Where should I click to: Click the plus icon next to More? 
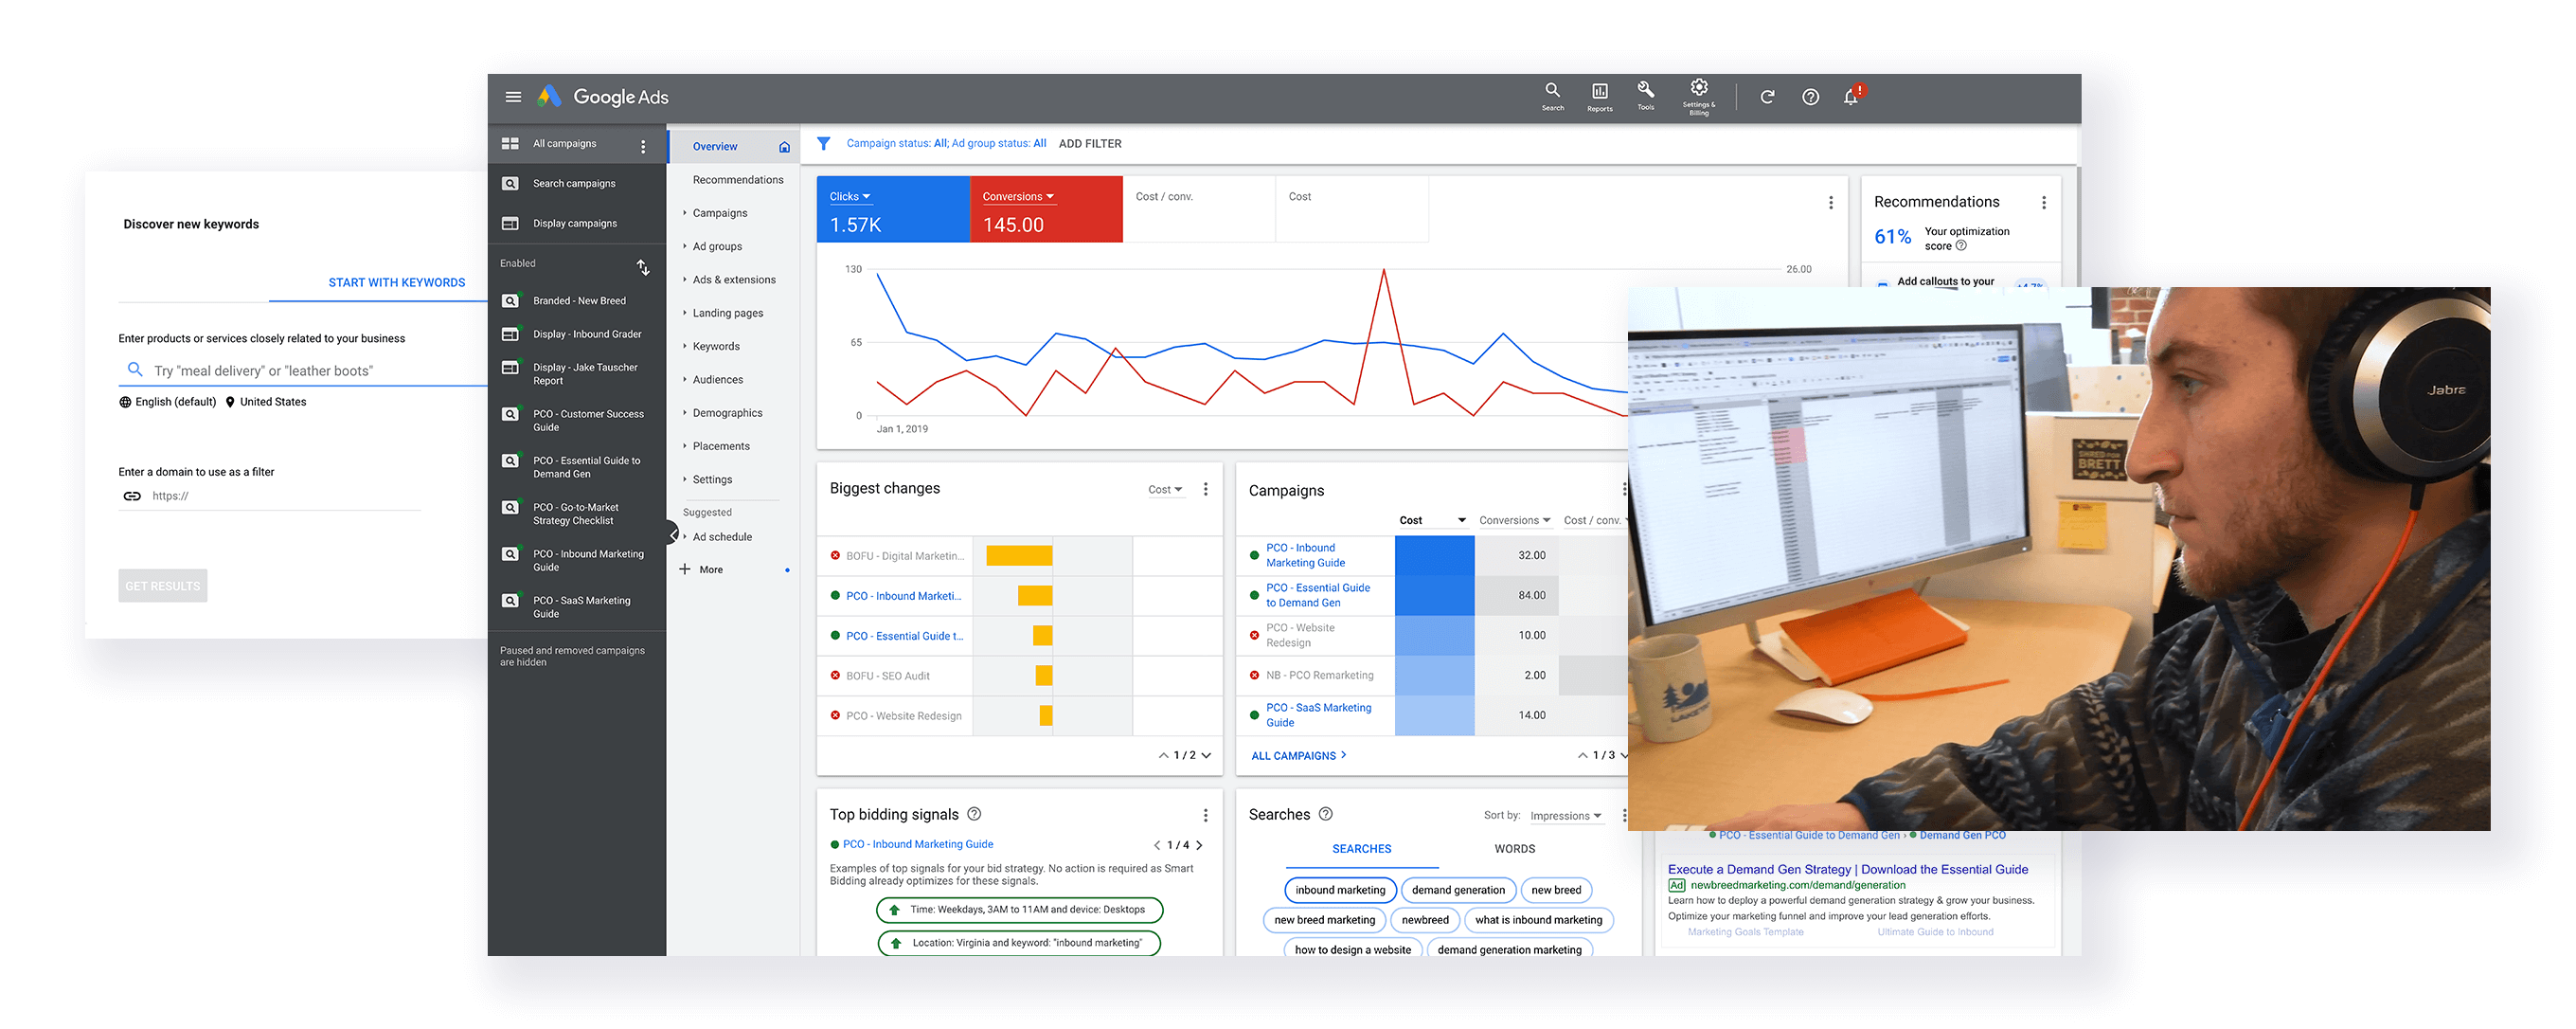685,569
